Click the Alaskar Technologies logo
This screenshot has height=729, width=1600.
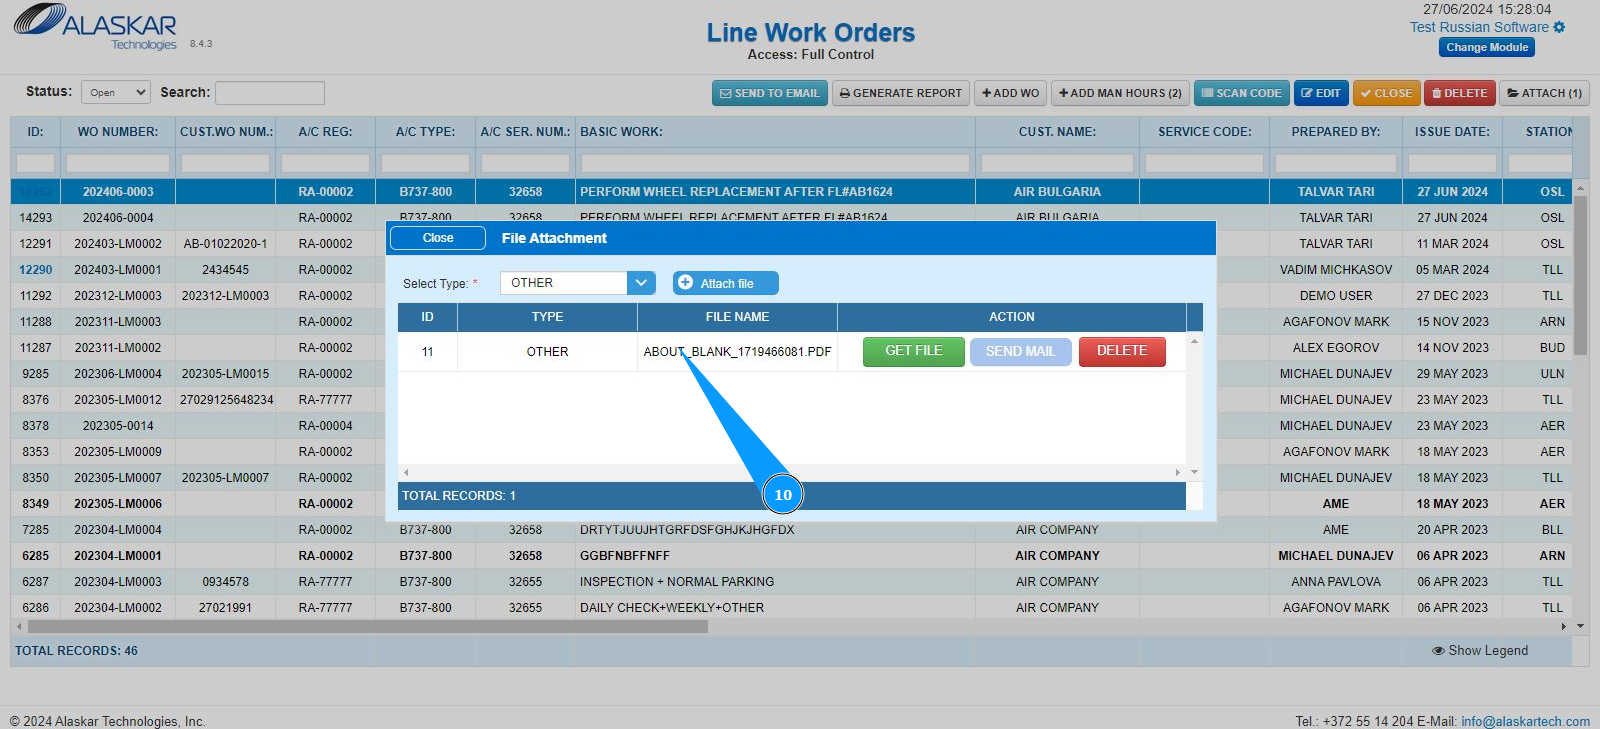96,28
